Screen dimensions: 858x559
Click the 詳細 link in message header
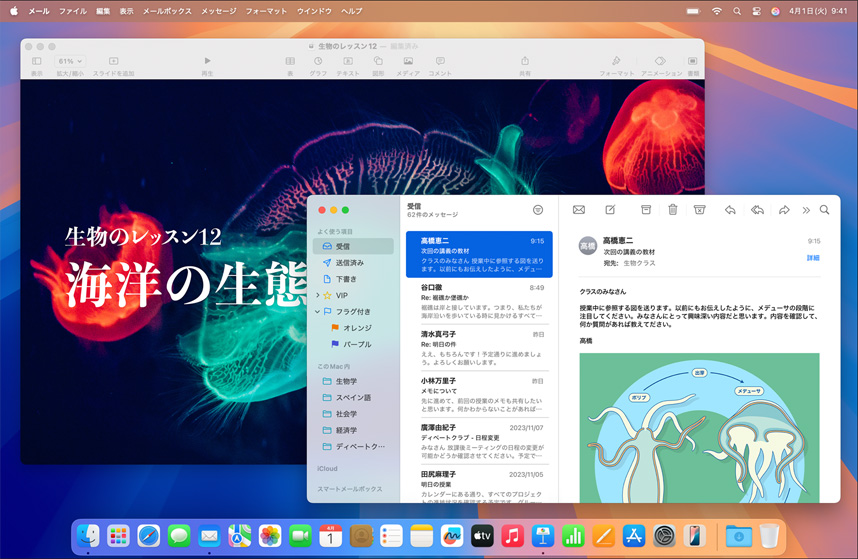(x=813, y=258)
